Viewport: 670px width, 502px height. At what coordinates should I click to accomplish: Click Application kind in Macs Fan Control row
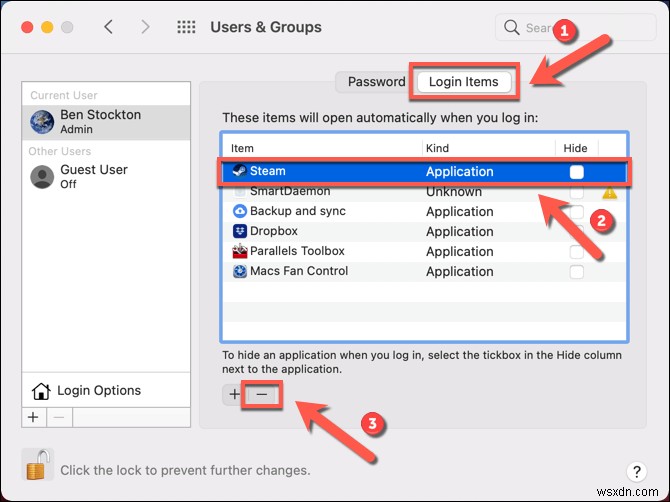(460, 272)
